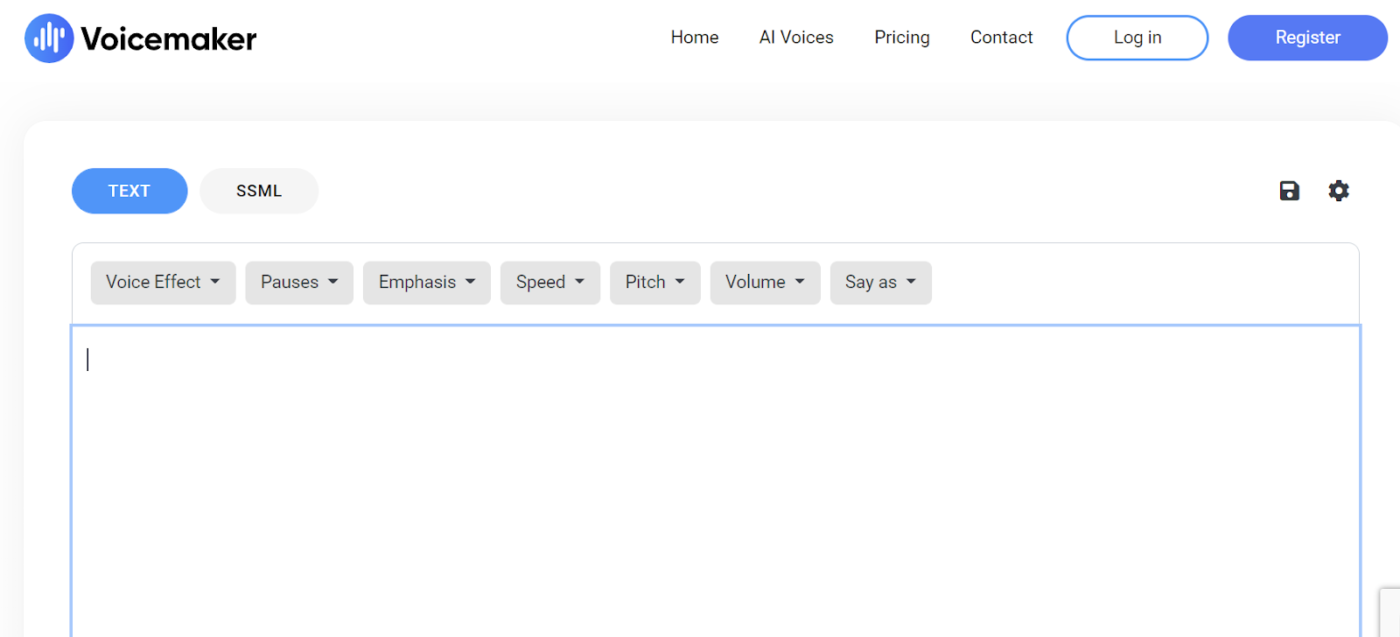The image size is (1400, 637).
Task: Switch to the TEXT input tab
Action: tap(129, 191)
